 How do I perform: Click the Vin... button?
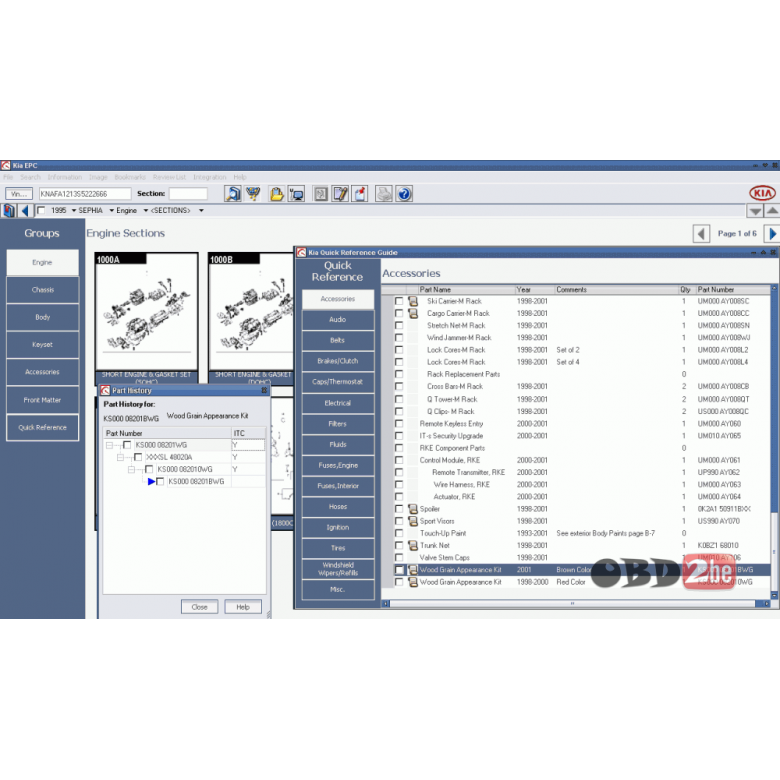(x=19, y=194)
